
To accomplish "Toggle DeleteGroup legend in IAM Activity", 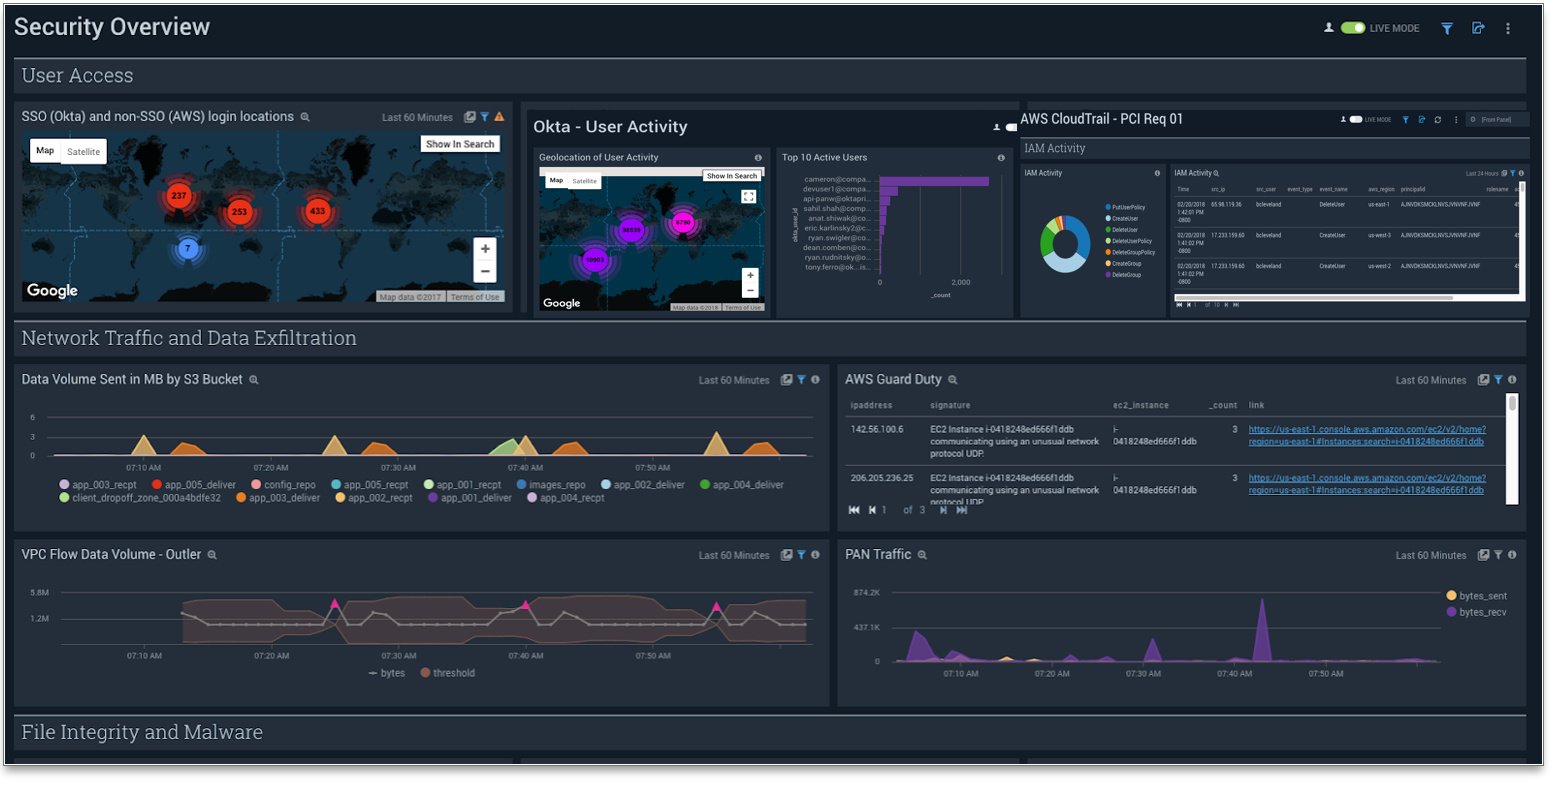I will (x=1123, y=275).
